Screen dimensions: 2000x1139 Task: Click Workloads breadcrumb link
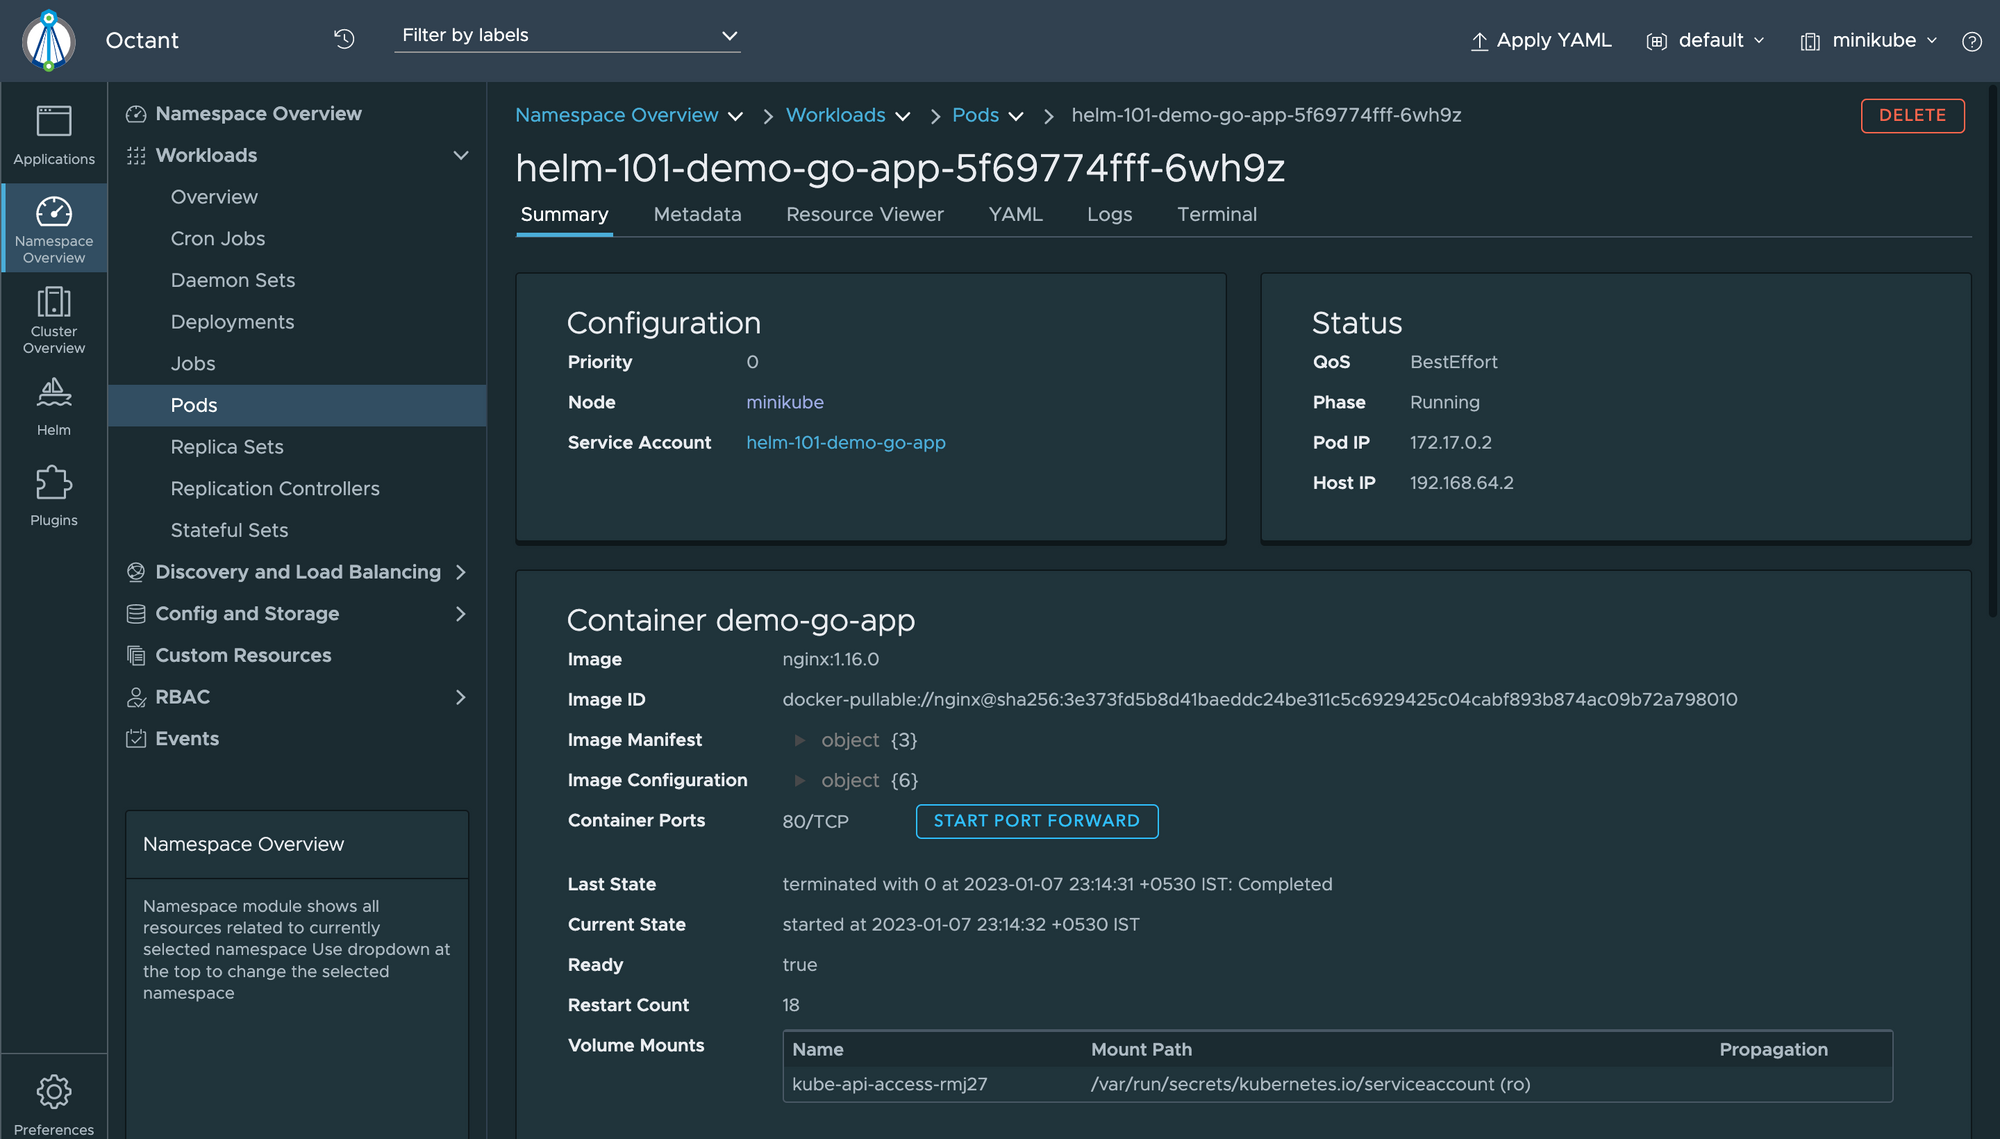coord(835,115)
